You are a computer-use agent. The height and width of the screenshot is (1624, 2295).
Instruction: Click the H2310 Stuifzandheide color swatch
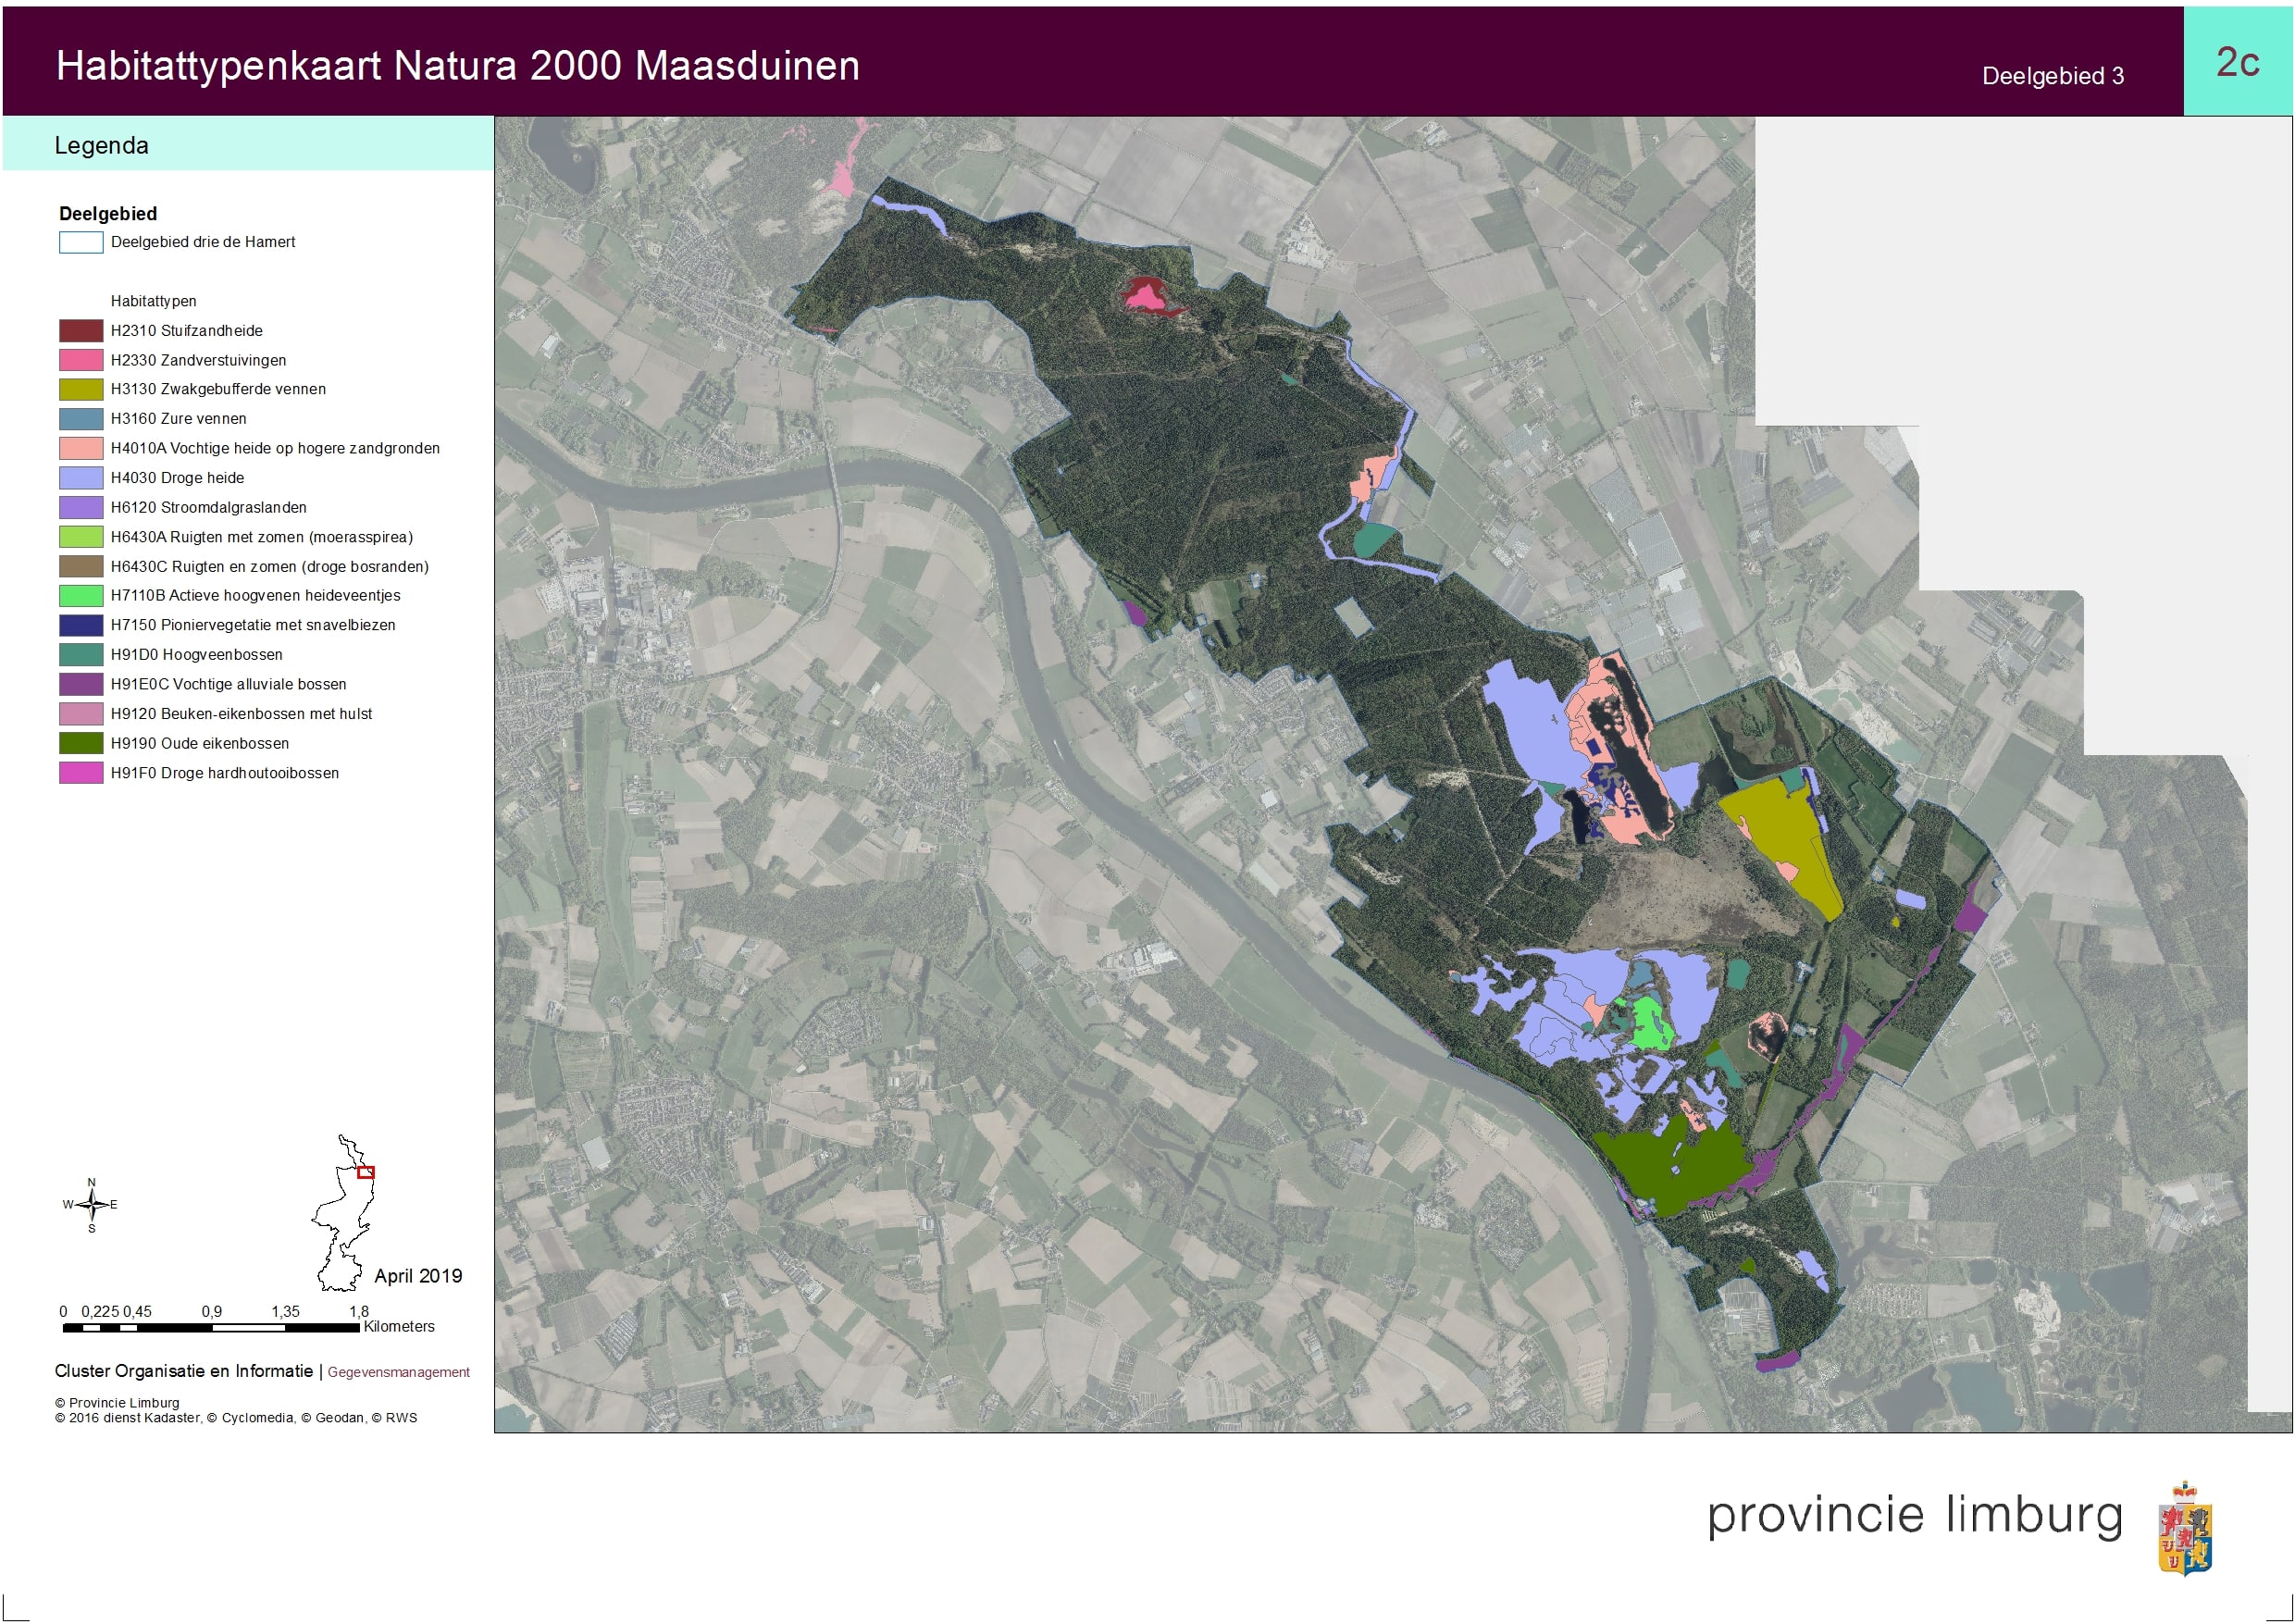tap(81, 331)
